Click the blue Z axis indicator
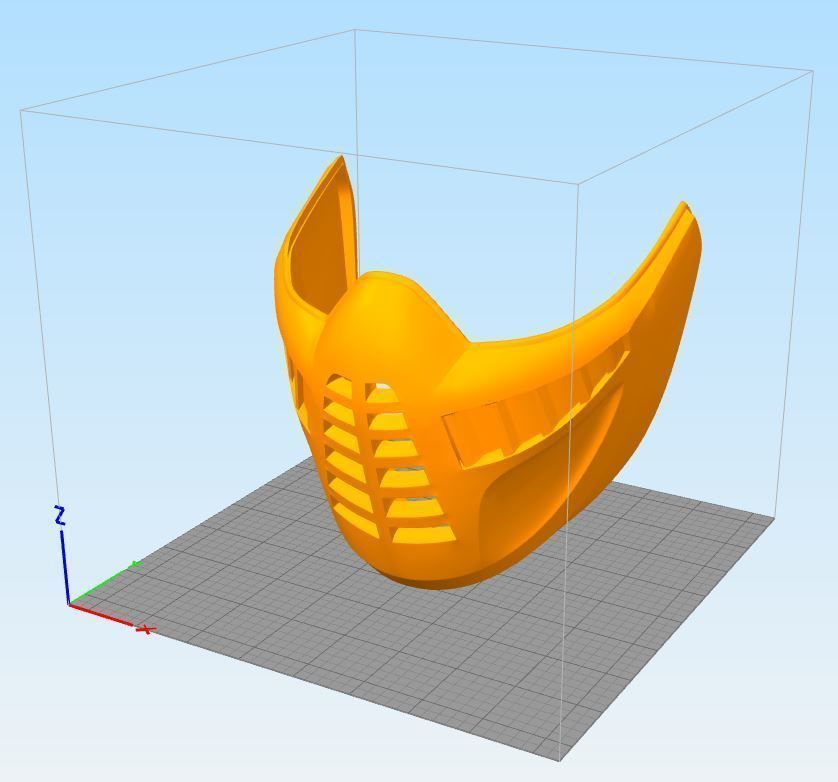Image resolution: width=838 pixels, height=782 pixels. click(63, 554)
